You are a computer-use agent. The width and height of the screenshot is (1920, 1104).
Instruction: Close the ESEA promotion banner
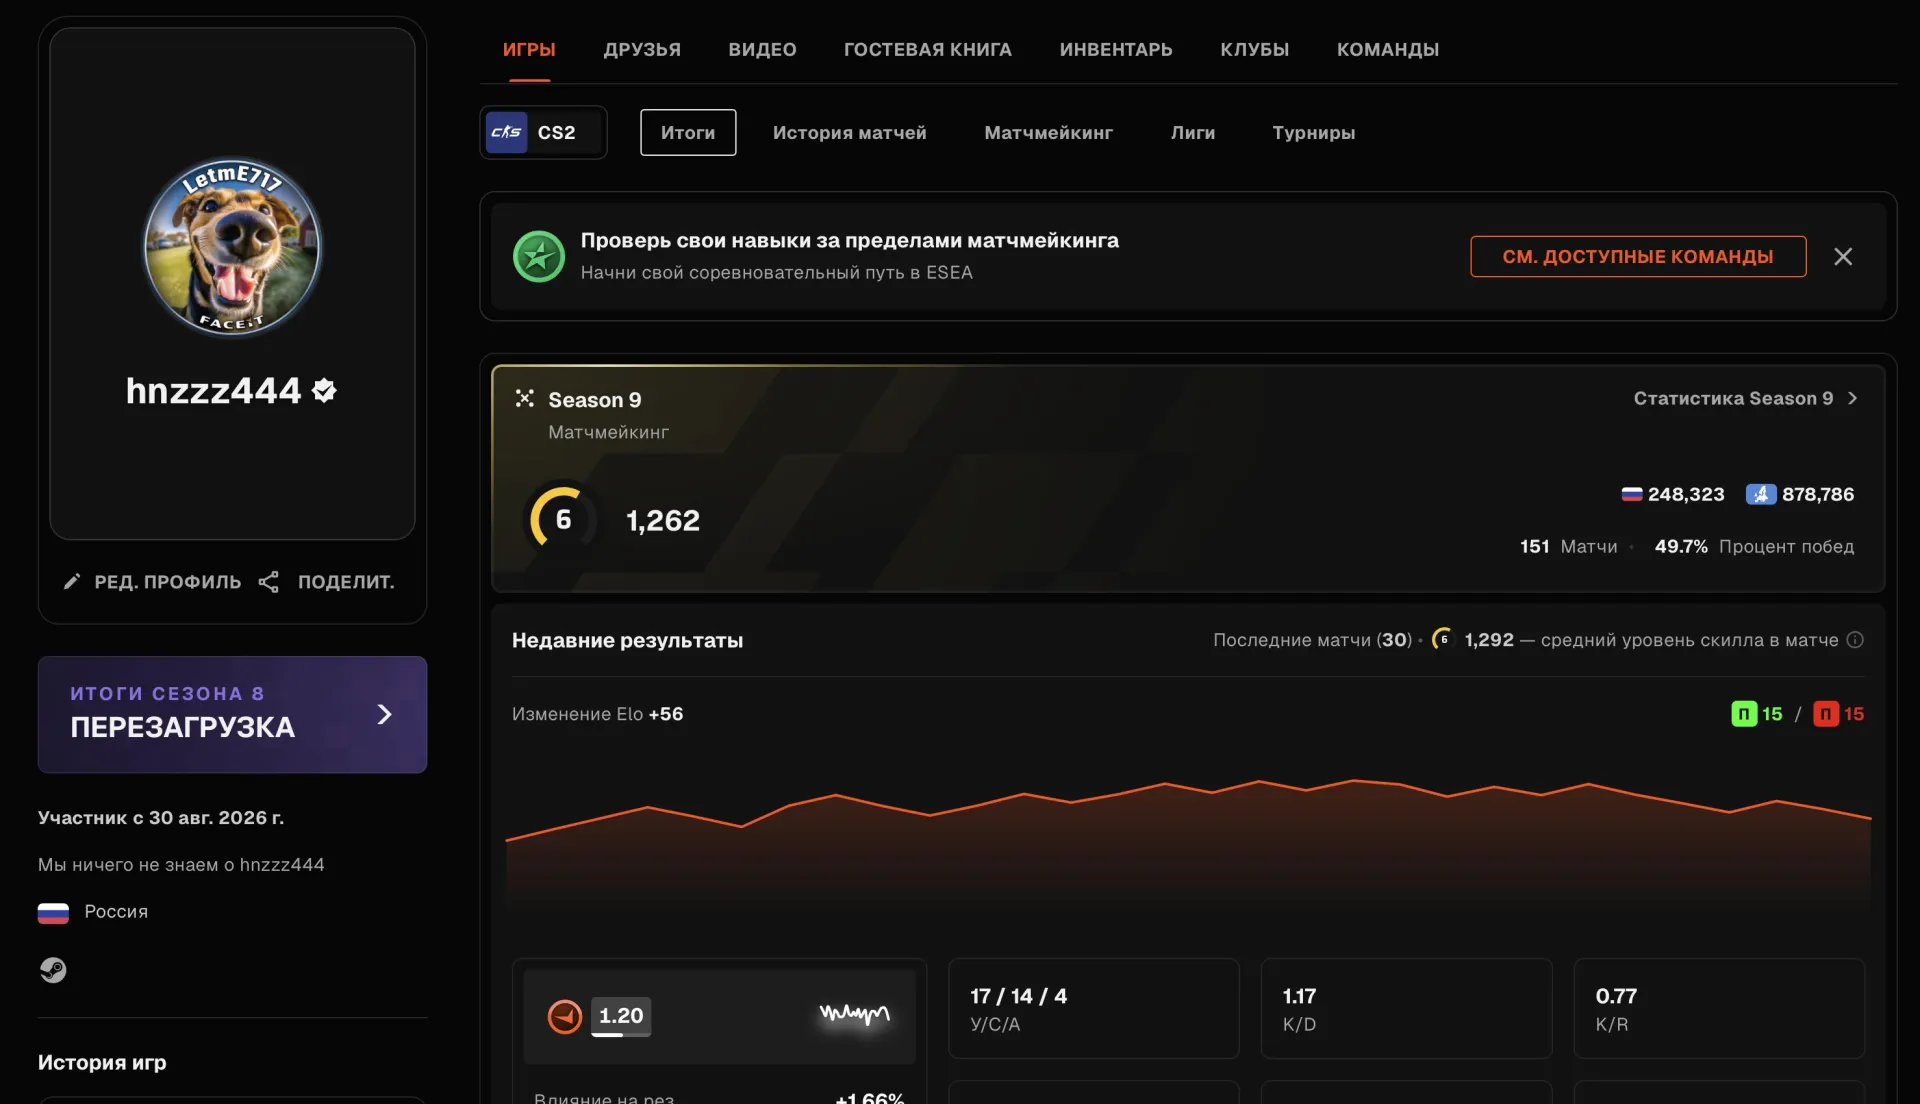tap(1843, 257)
